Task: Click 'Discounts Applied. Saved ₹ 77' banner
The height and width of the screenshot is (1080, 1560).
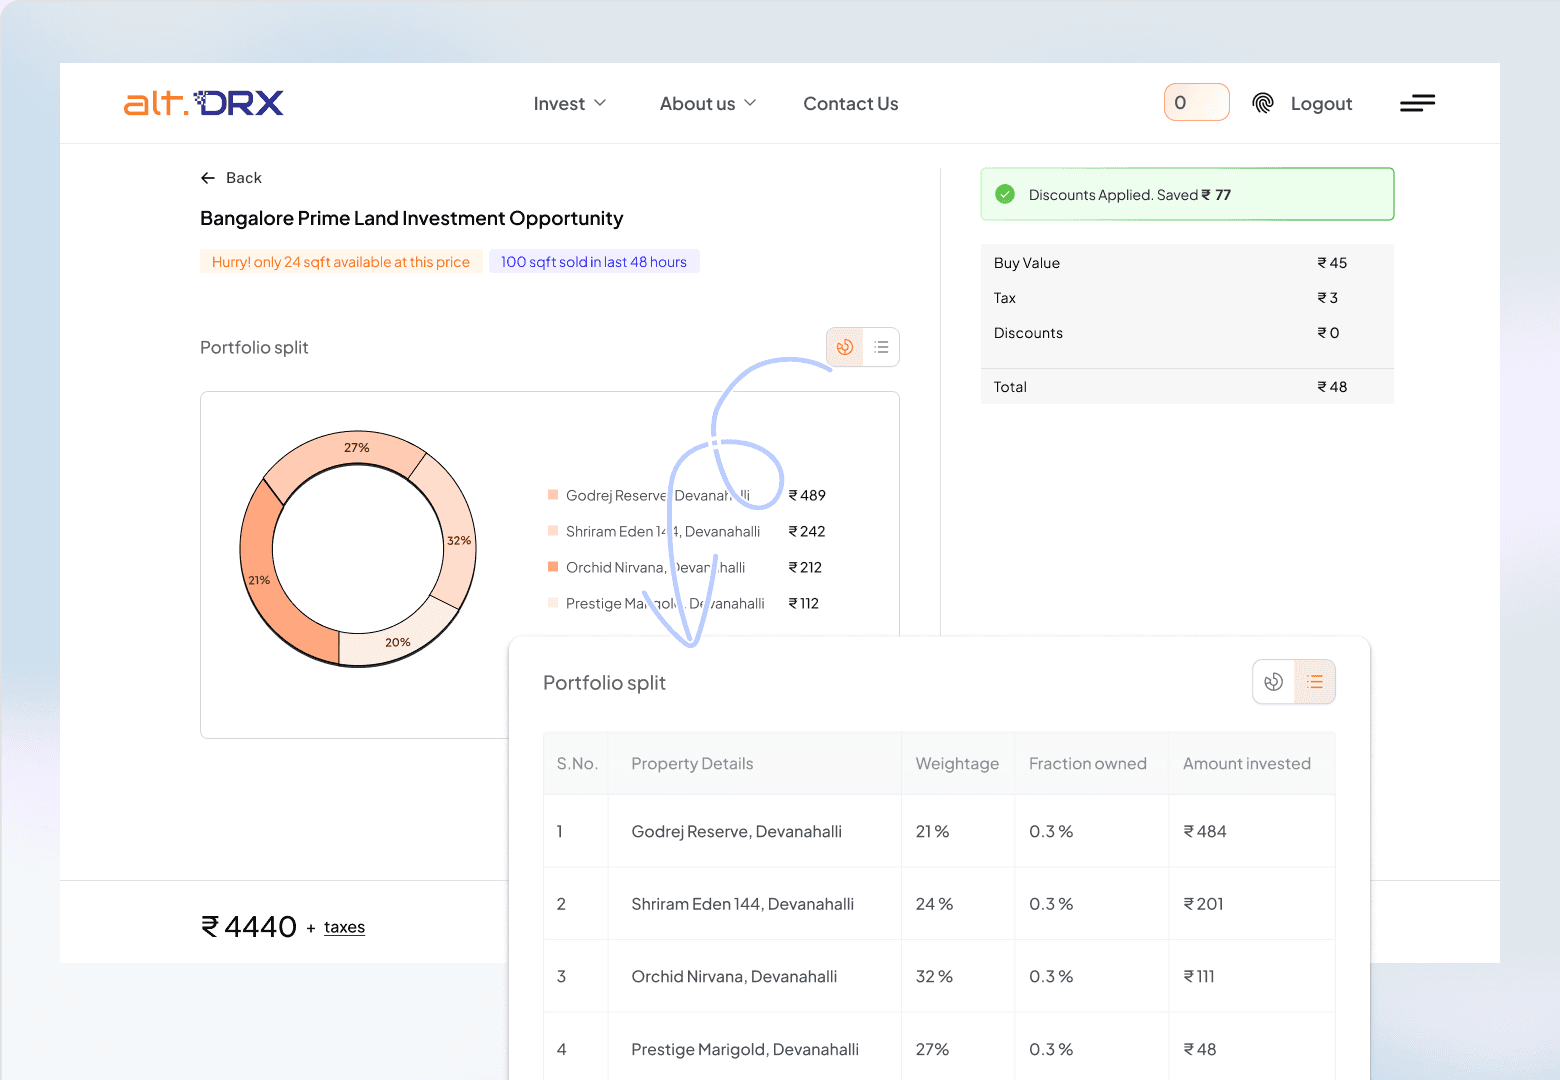Action: (1187, 194)
